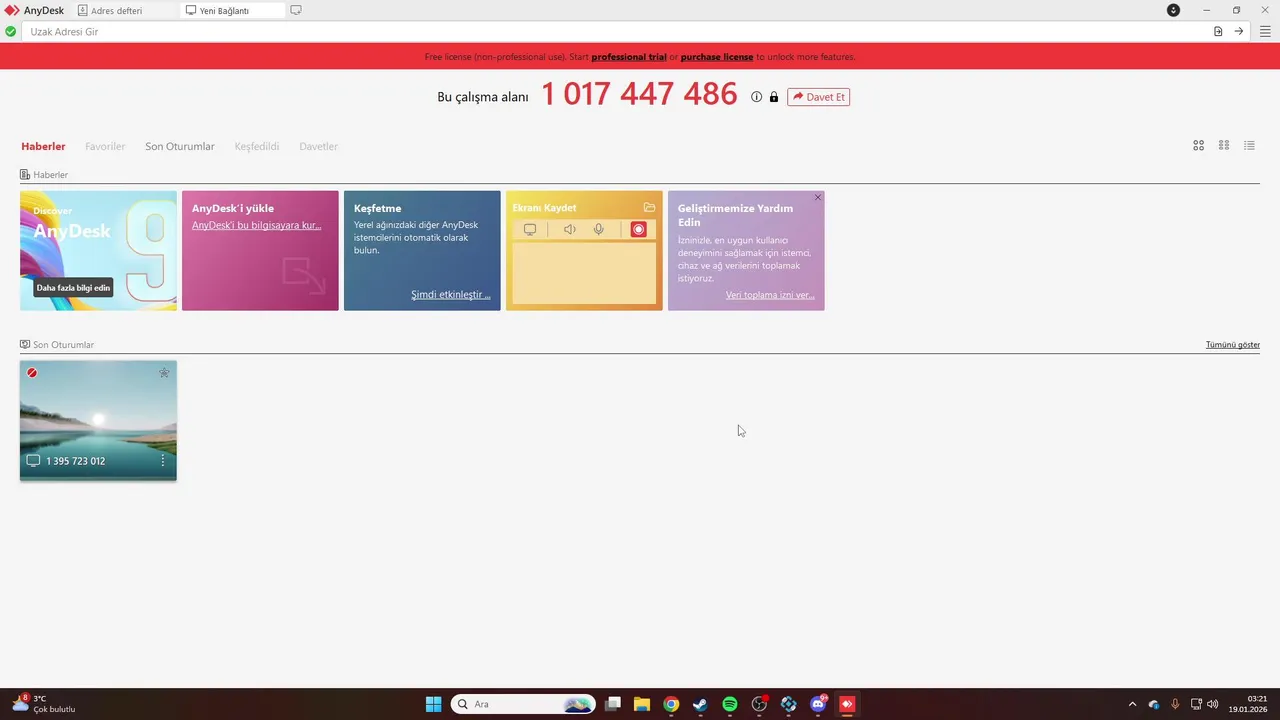Open Spotify from the taskbar

click(x=730, y=704)
